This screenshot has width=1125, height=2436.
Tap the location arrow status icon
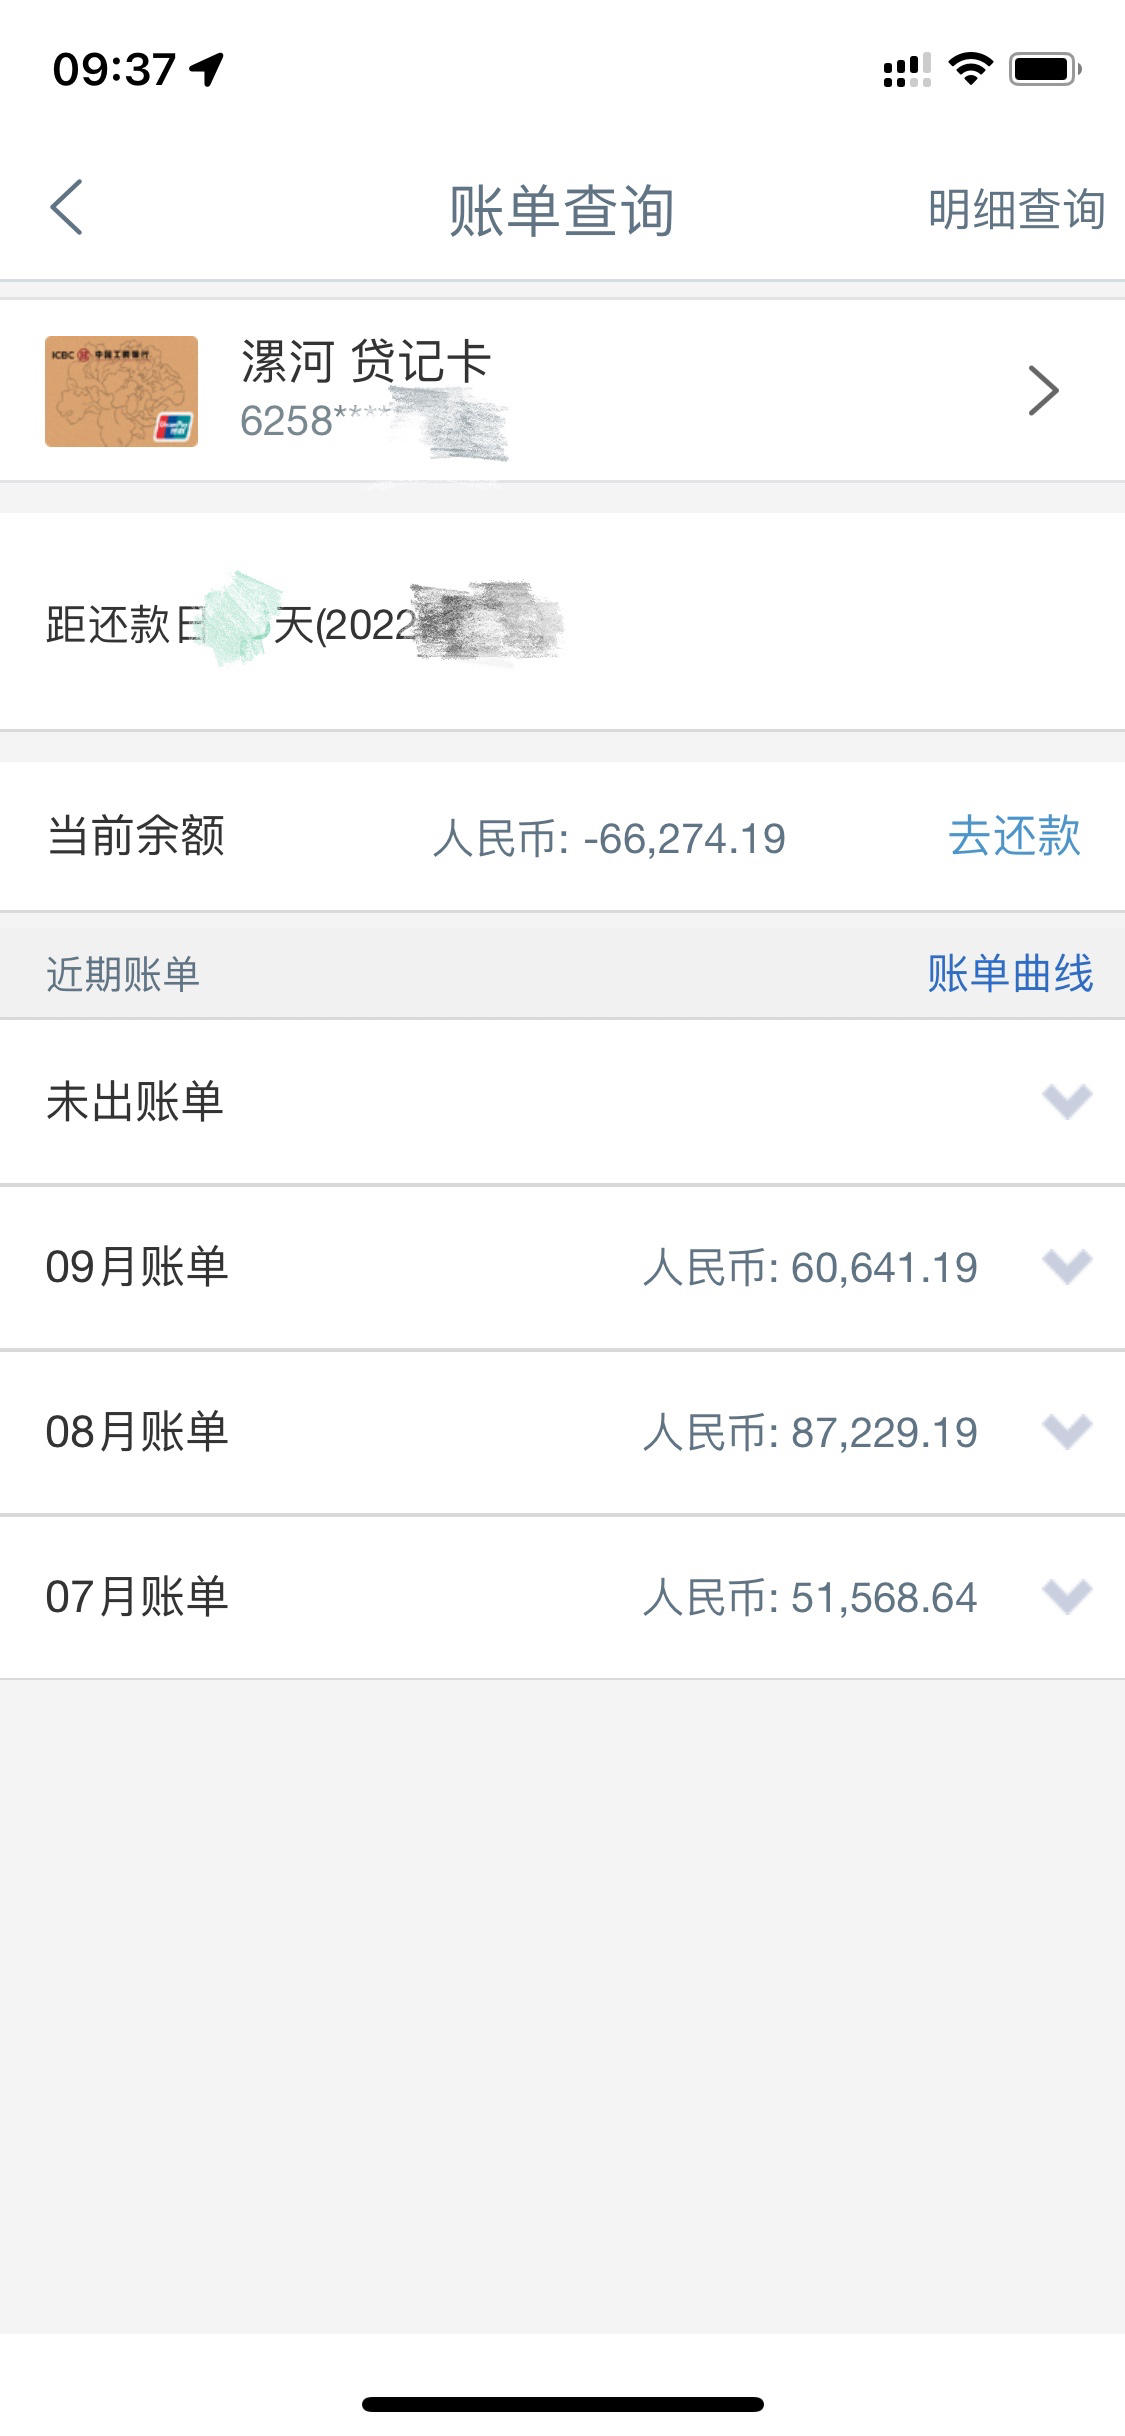[208, 69]
